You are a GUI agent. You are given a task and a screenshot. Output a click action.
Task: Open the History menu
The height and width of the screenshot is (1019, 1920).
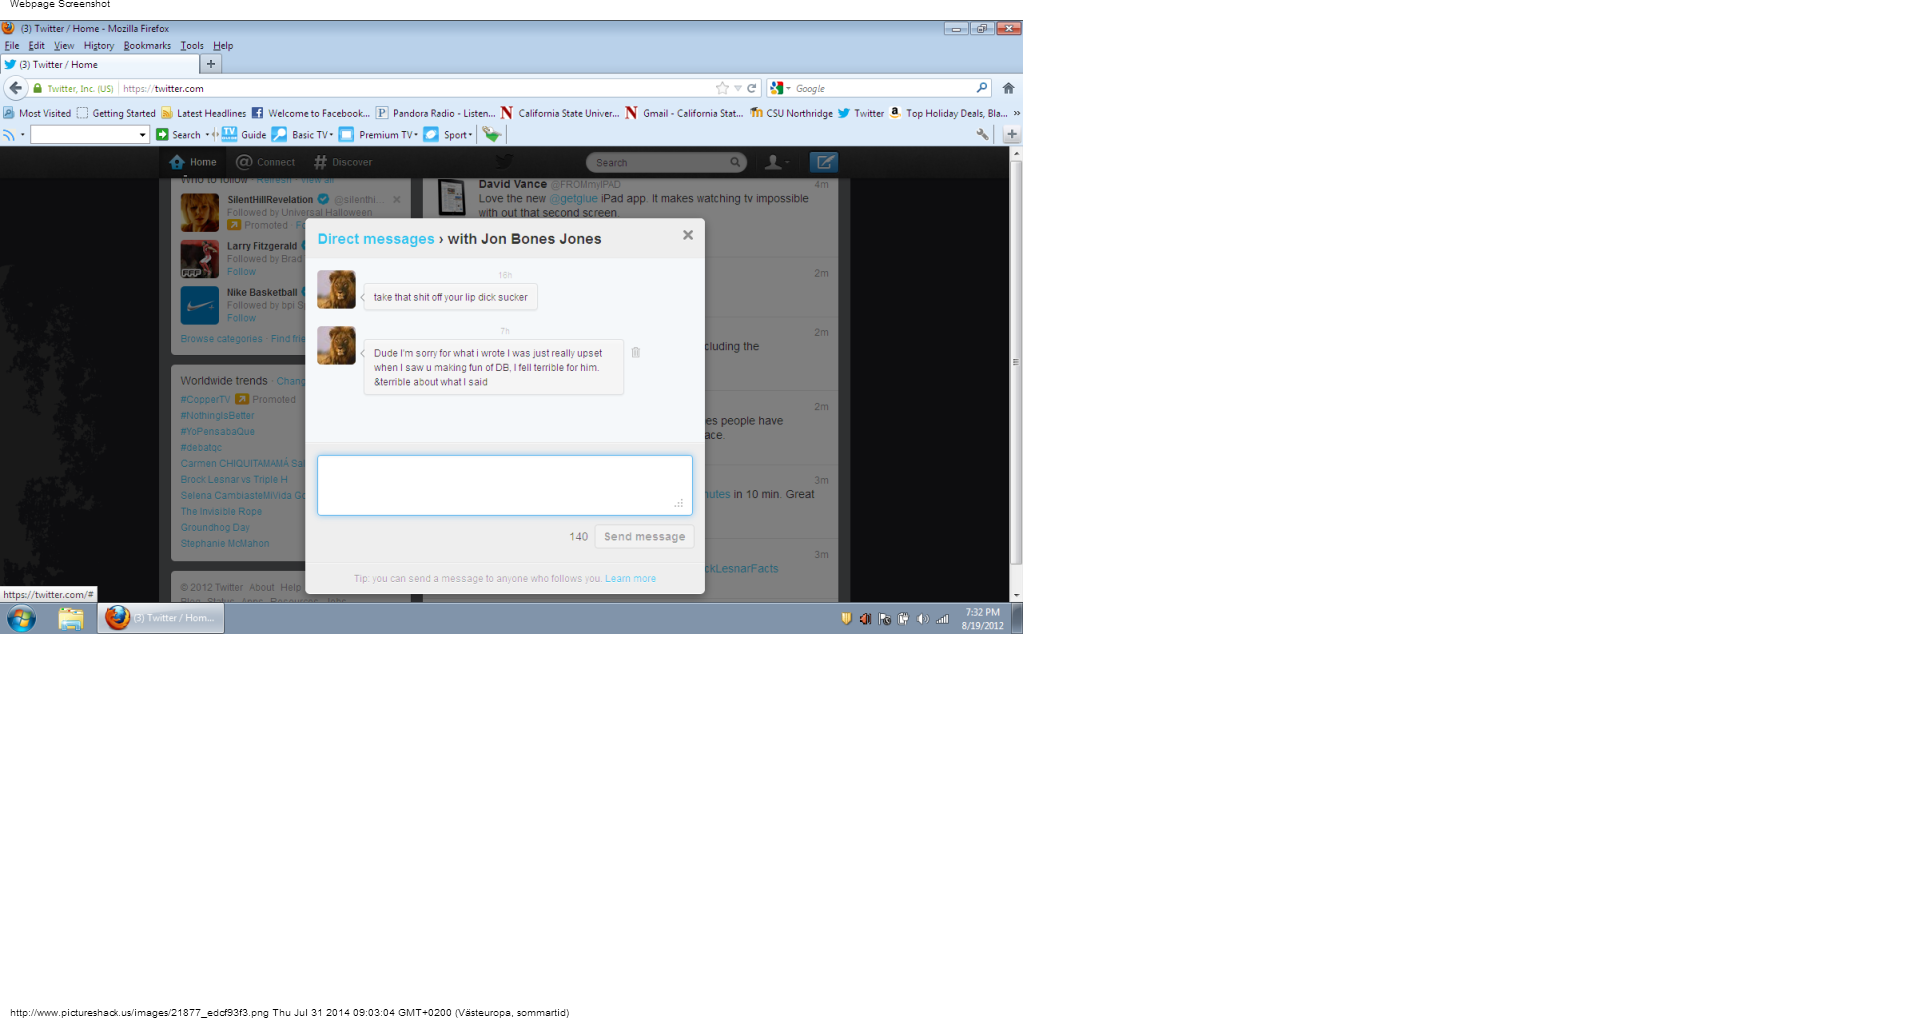pyautogui.click(x=99, y=45)
